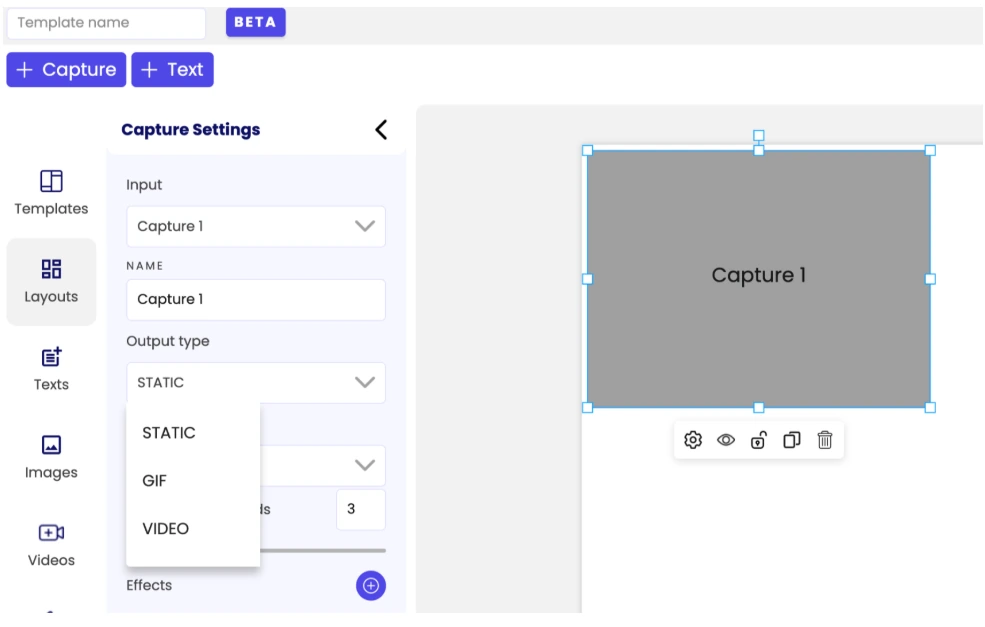Image resolution: width=985 pixels, height=627 pixels.
Task: Add an effect with the plus circle
Action: pyautogui.click(x=371, y=586)
